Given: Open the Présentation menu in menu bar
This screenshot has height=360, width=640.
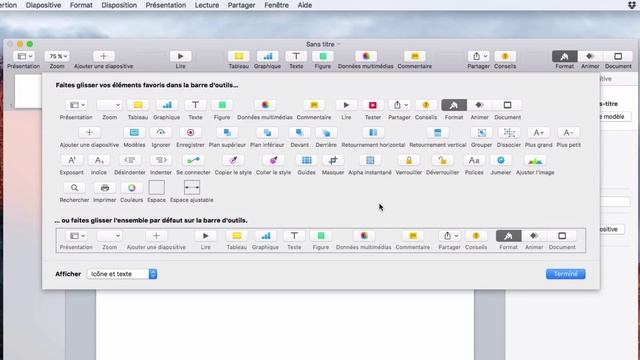Looking at the screenshot, I should coord(166,5).
